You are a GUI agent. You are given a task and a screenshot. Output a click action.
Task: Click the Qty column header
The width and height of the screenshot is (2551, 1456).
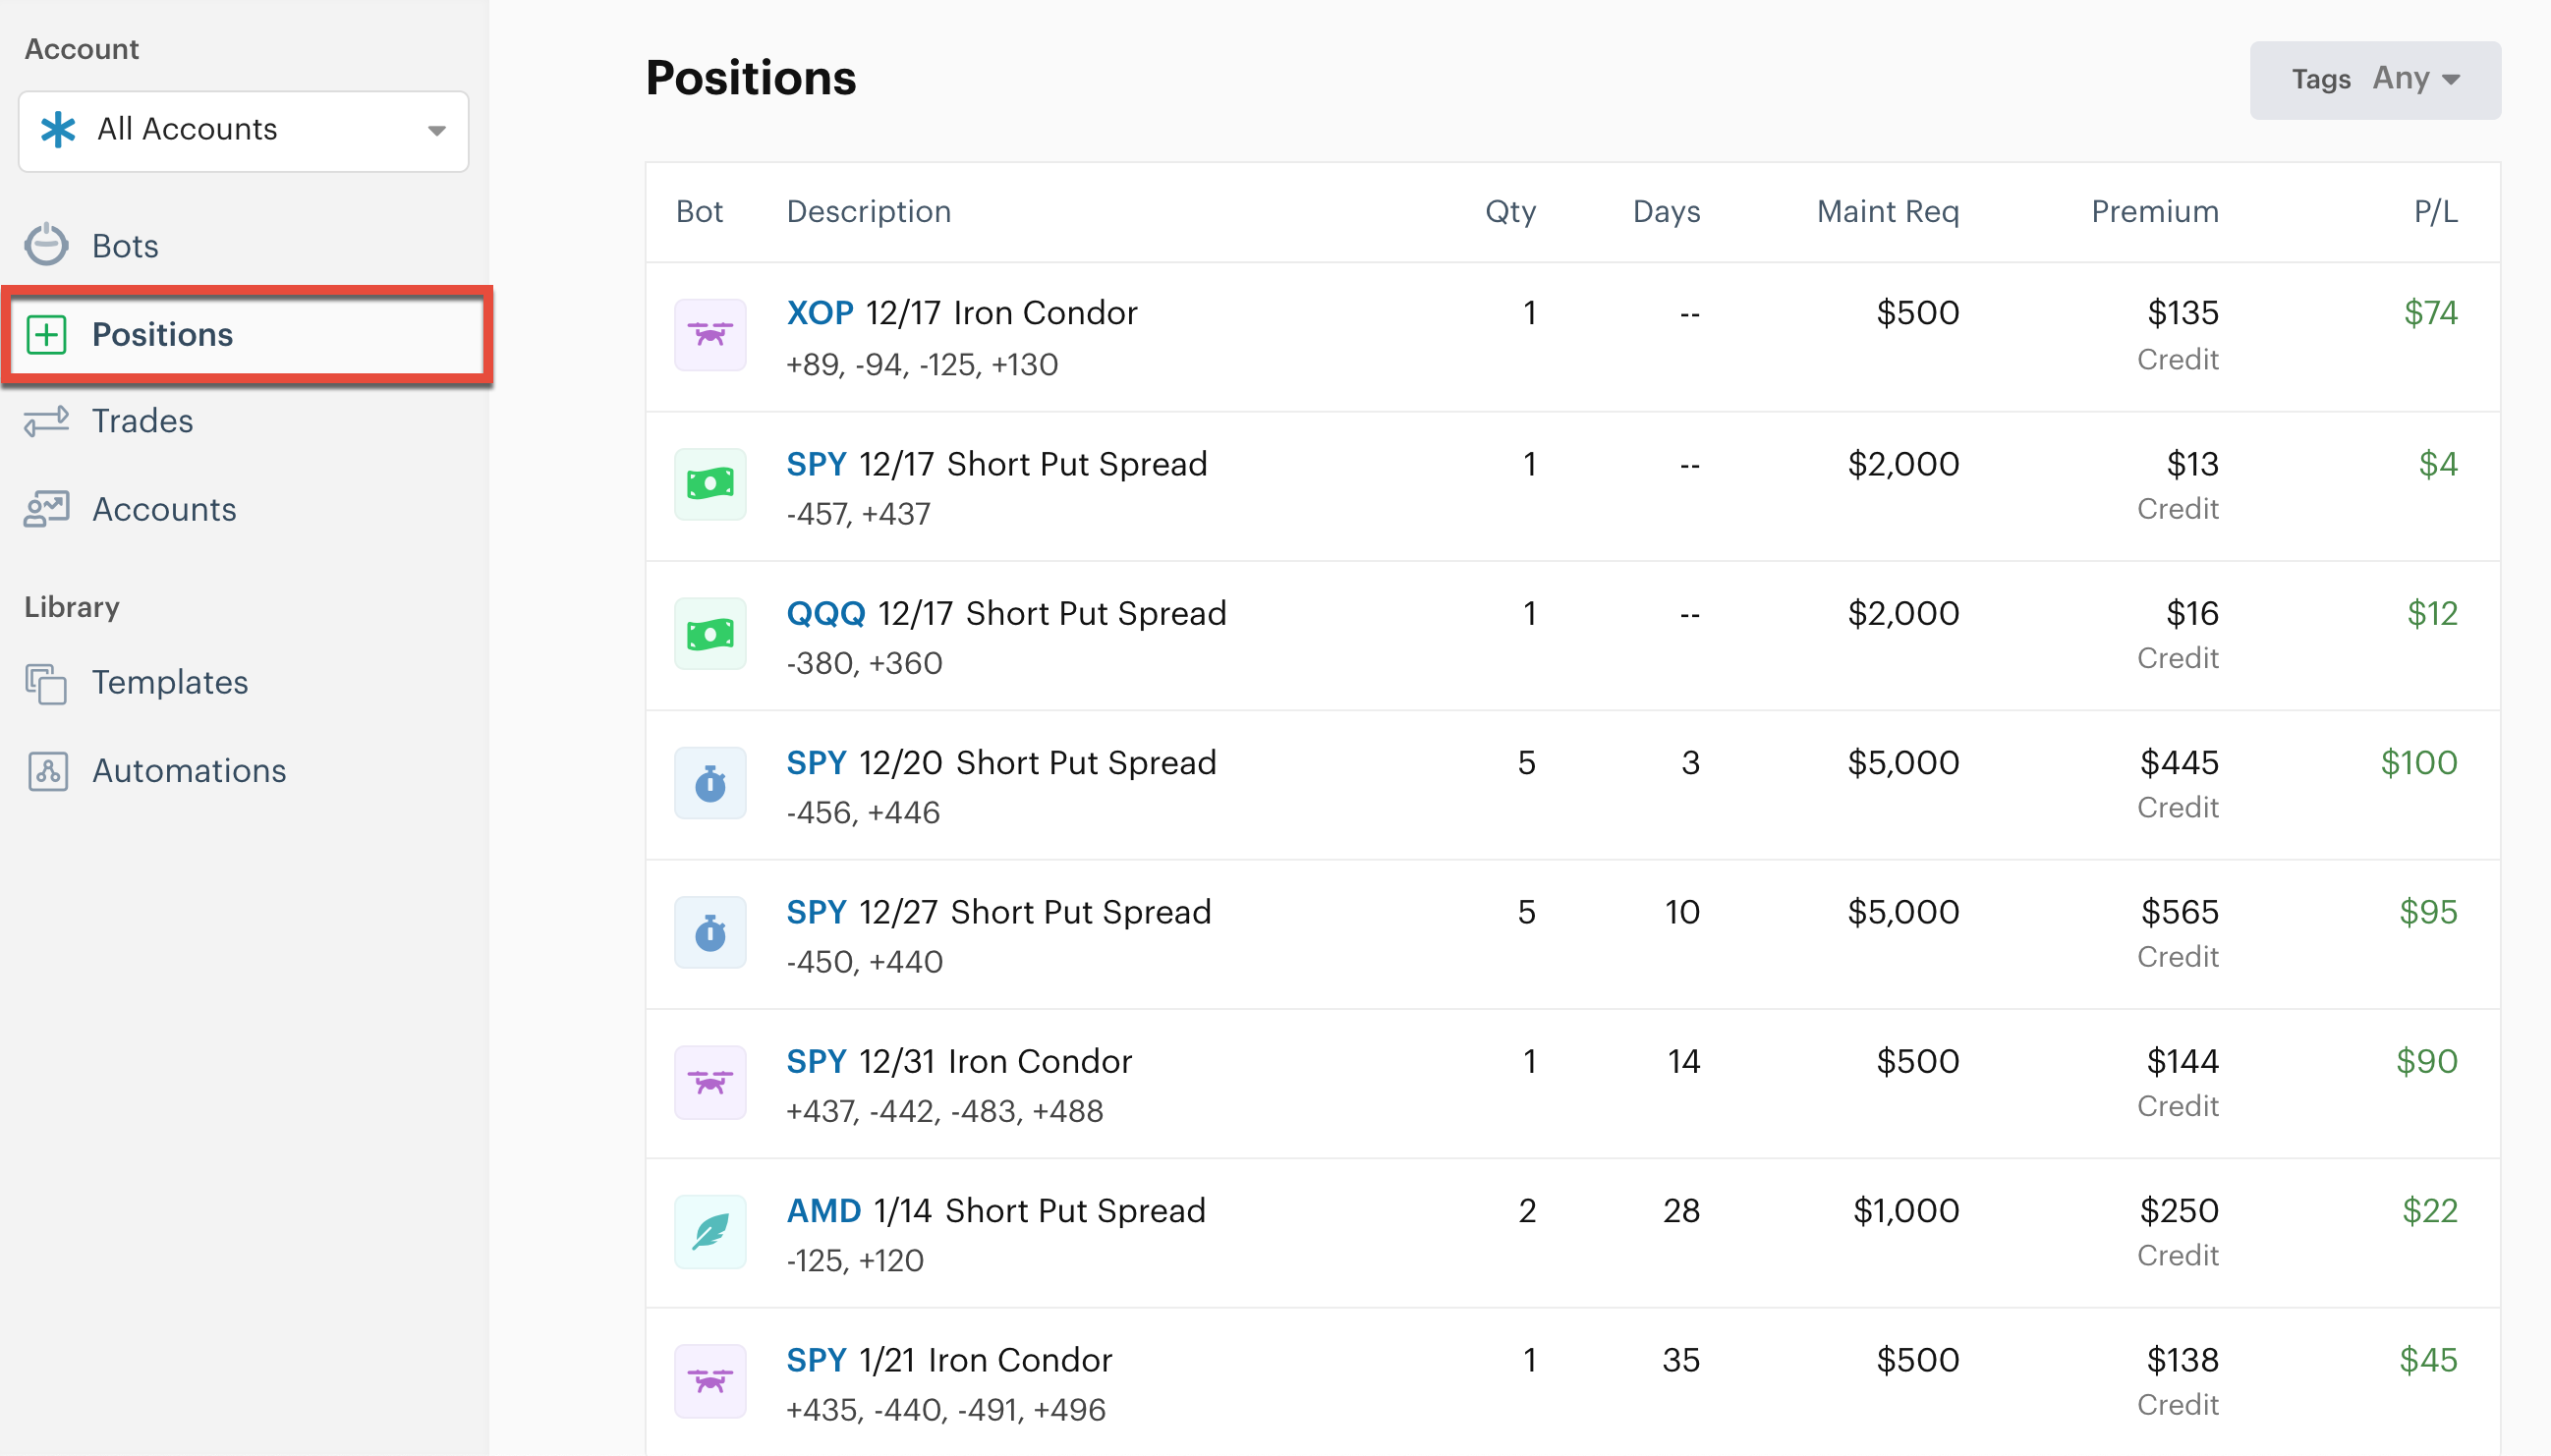pos(1510,212)
